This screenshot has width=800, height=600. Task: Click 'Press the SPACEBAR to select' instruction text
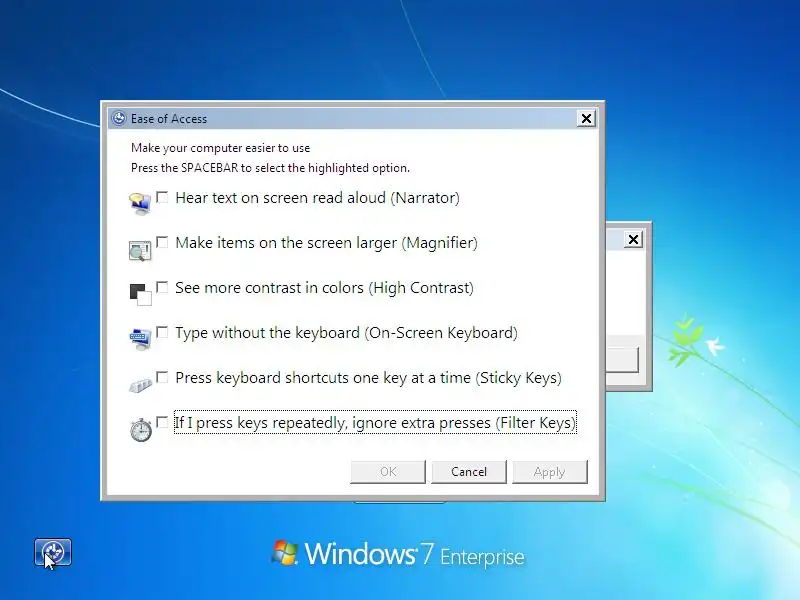click(270, 168)
